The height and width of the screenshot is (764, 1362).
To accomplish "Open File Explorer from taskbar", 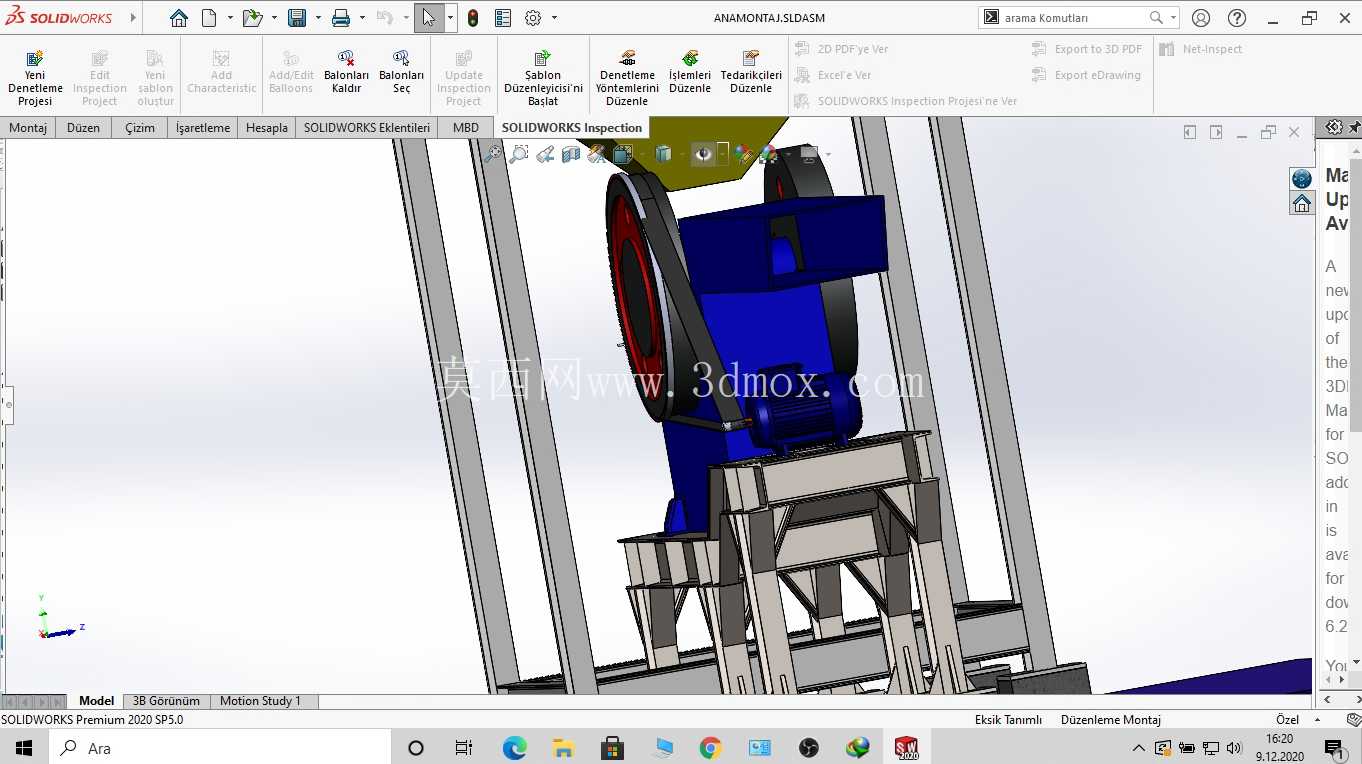I will coord(563,748).
